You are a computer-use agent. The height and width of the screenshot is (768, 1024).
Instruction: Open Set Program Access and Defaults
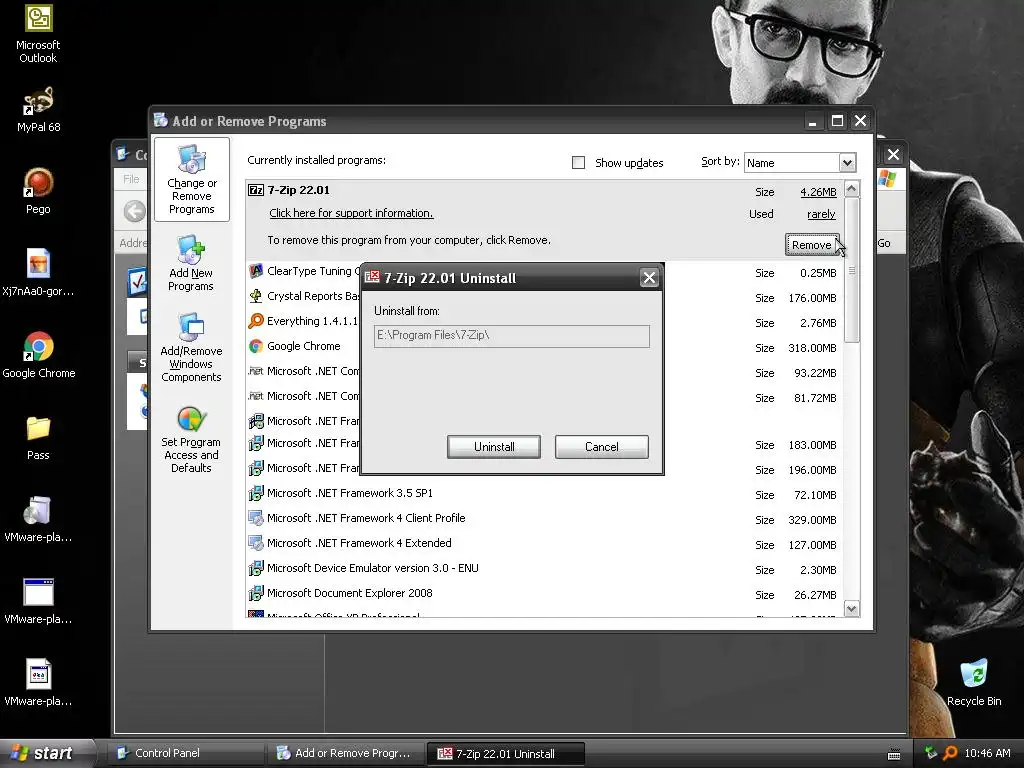click(x=191, y=439)
